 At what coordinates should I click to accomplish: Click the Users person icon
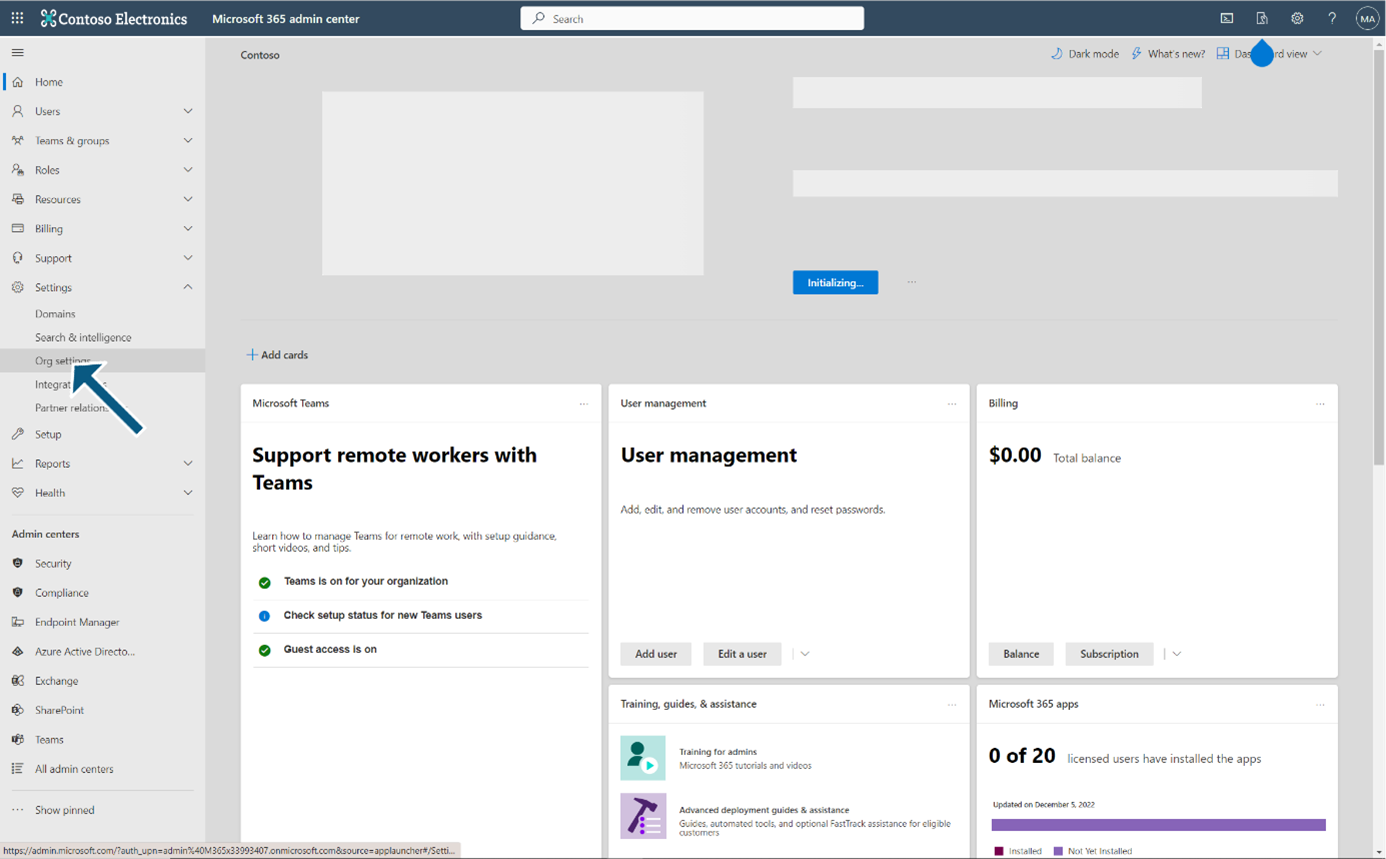coord(17,111)
